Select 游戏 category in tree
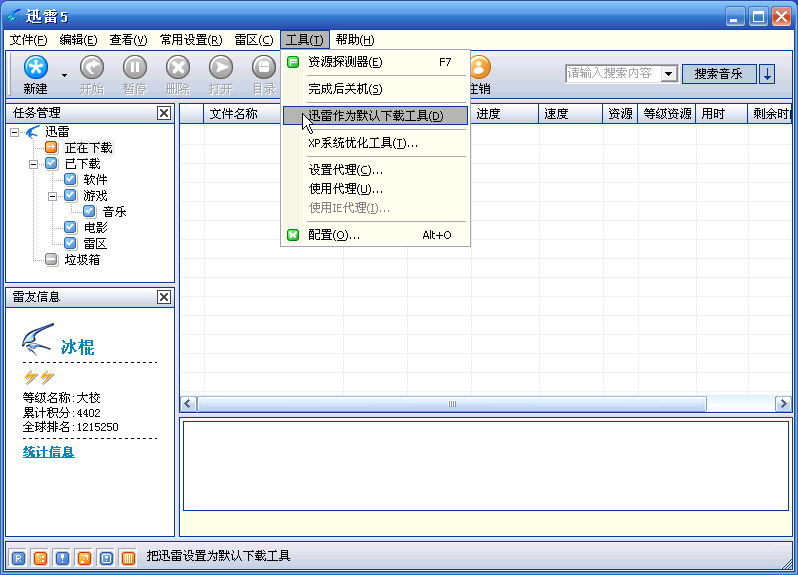 pyautogui.click(x=95, y=196)
